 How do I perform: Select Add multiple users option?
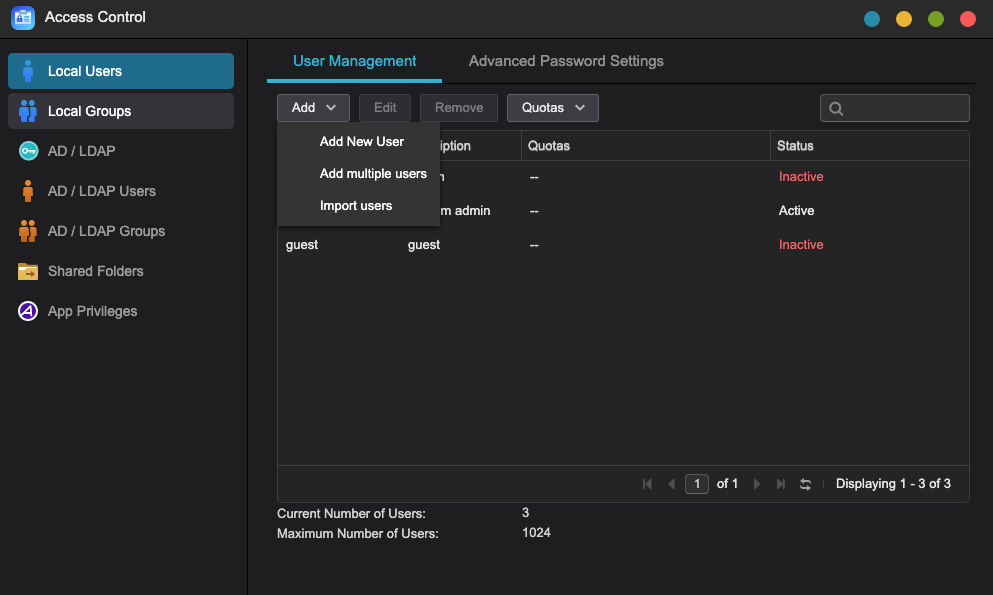pyautogui.click(x=373, y=174)
